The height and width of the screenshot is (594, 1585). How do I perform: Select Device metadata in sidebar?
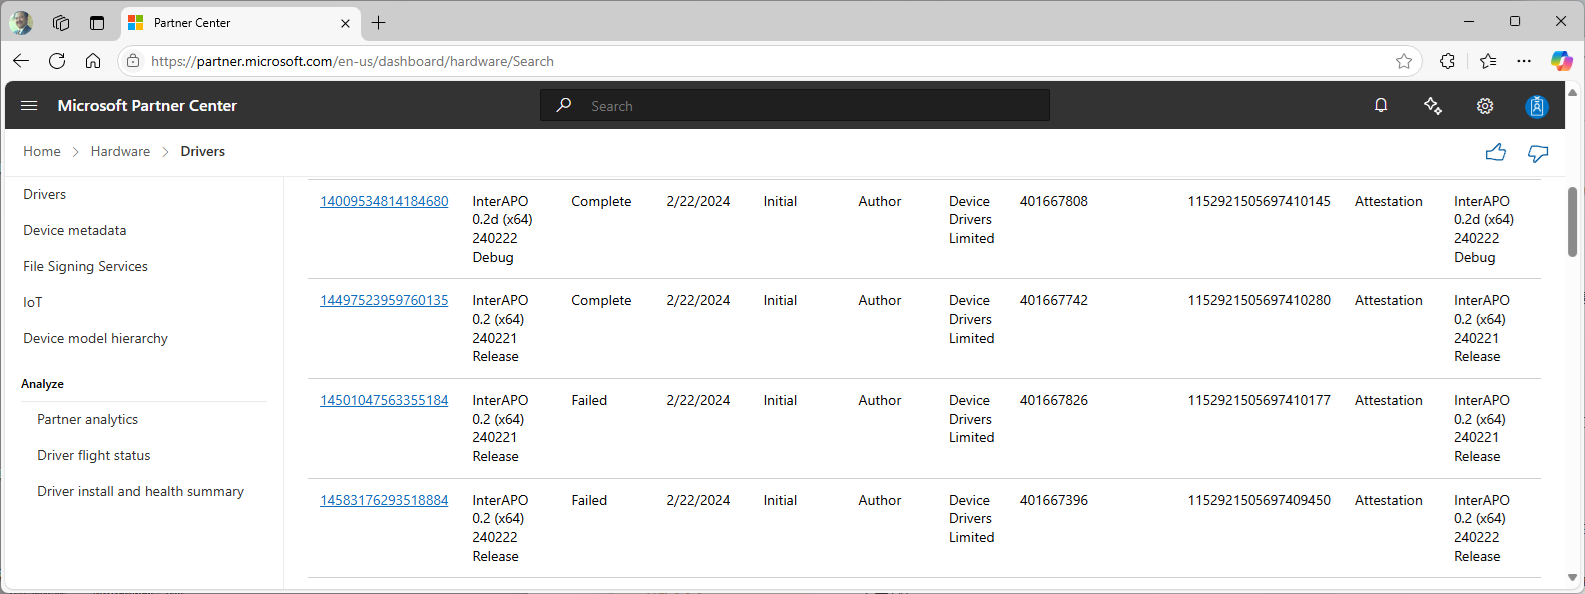pyautogui.click(x=75, y=230)
